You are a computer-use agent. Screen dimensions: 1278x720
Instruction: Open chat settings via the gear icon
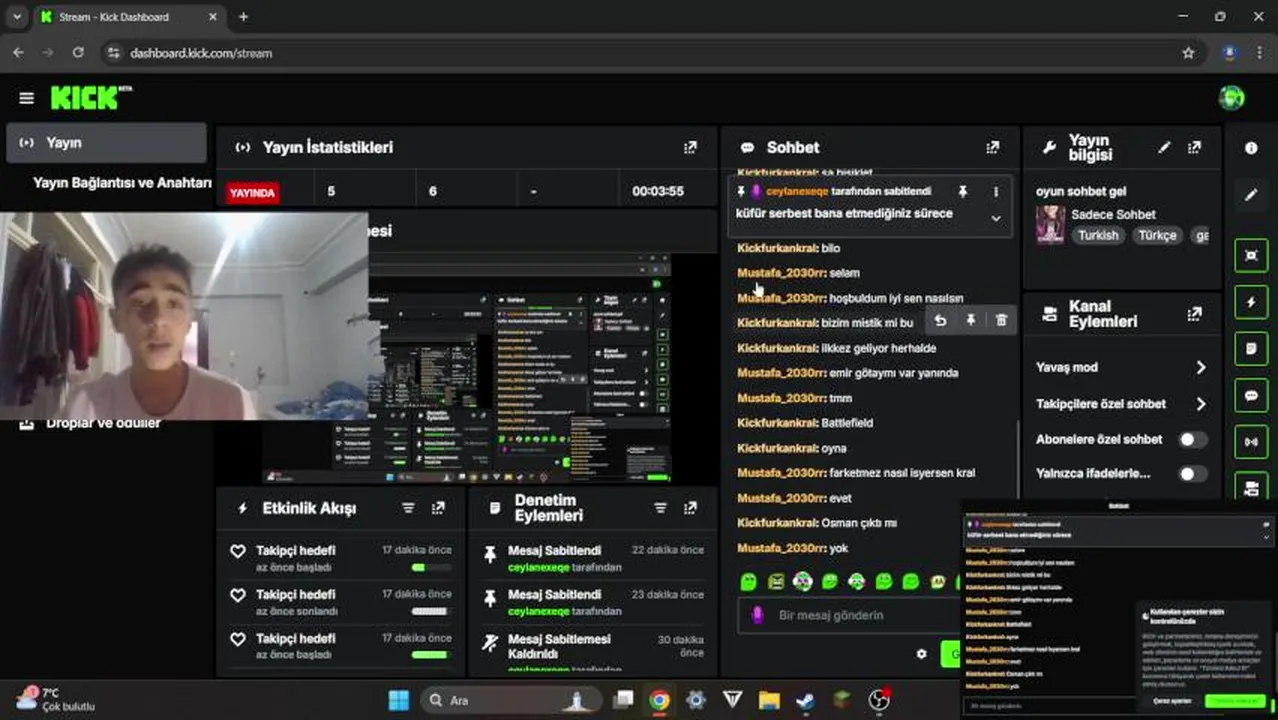pos(921,654)
